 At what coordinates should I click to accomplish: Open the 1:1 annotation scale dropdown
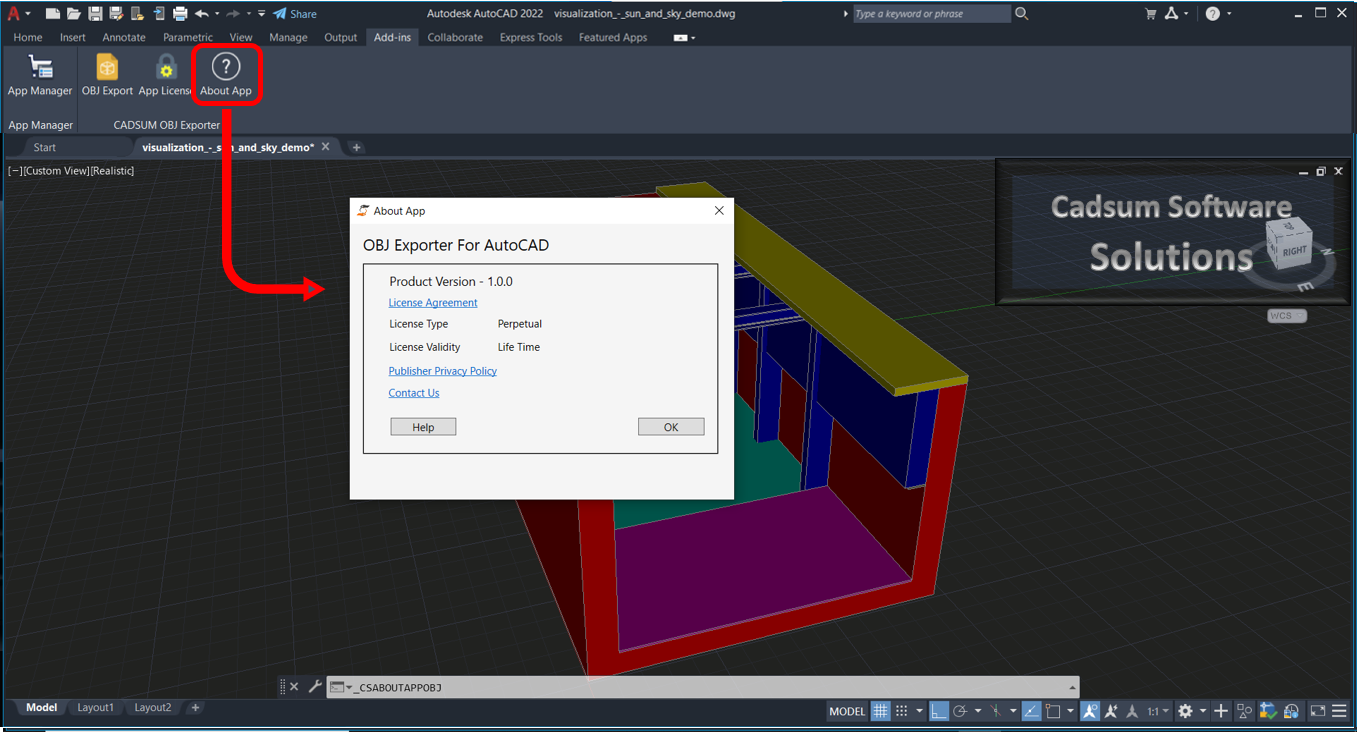pos(1158,711)
